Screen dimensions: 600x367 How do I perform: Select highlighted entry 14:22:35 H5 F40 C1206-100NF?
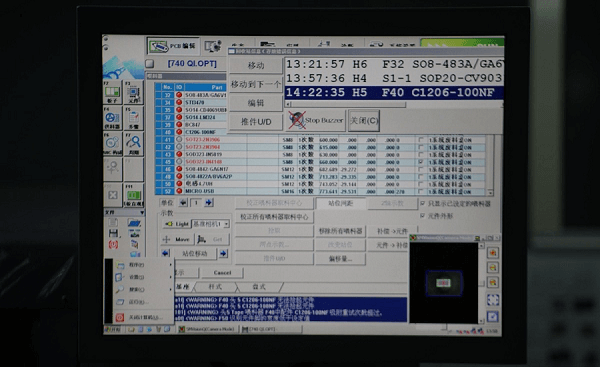pos(394,93)
